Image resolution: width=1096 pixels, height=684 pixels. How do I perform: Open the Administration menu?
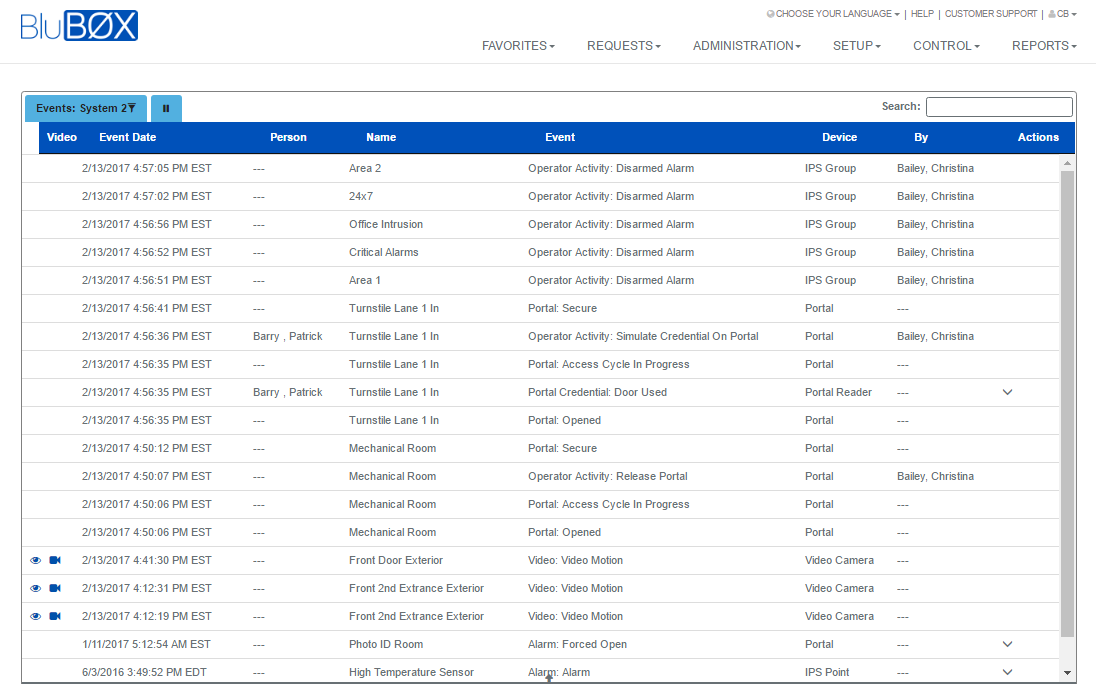tap(746, 46)
